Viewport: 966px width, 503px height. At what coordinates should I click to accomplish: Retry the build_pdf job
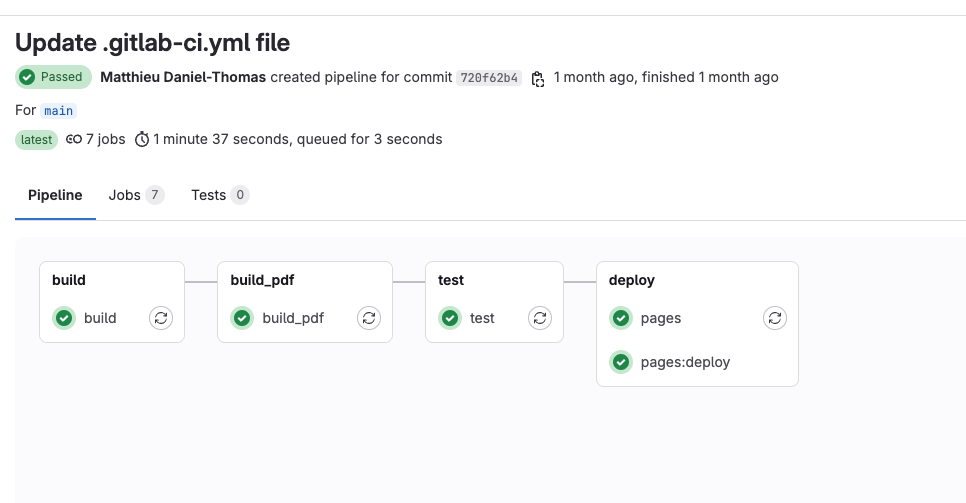coord(369,318)
